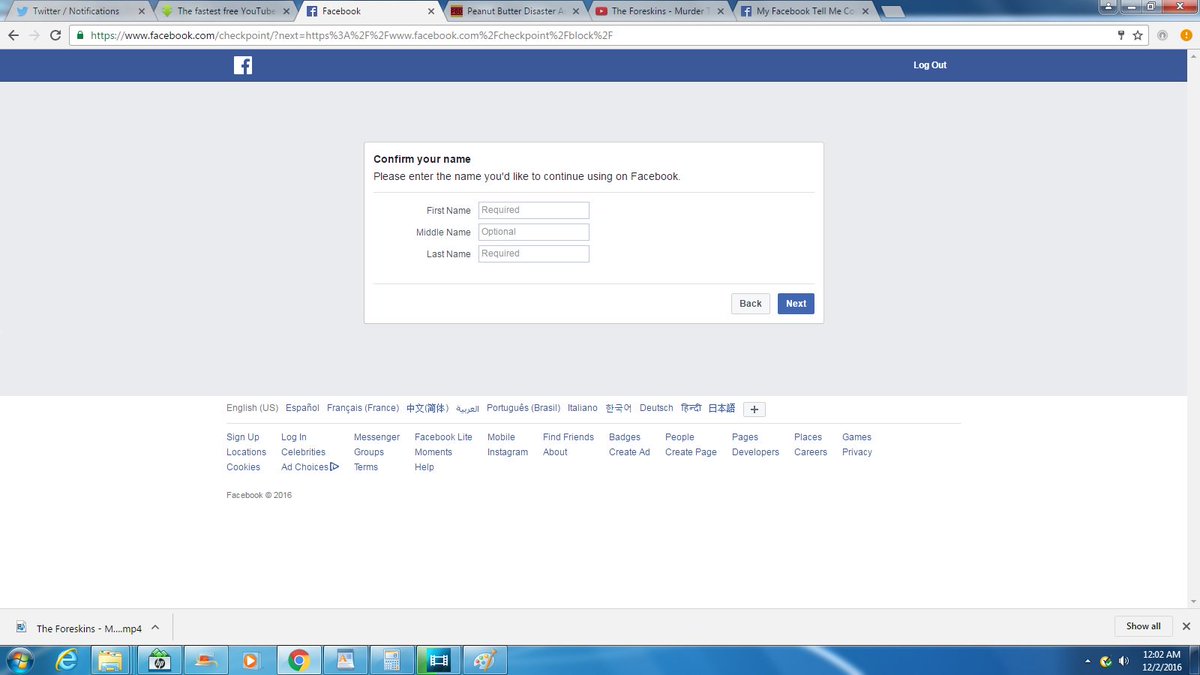Click the Facebook logo in the blue header
The width and height of the screenshot is (1200, 675).
point(243,65)
